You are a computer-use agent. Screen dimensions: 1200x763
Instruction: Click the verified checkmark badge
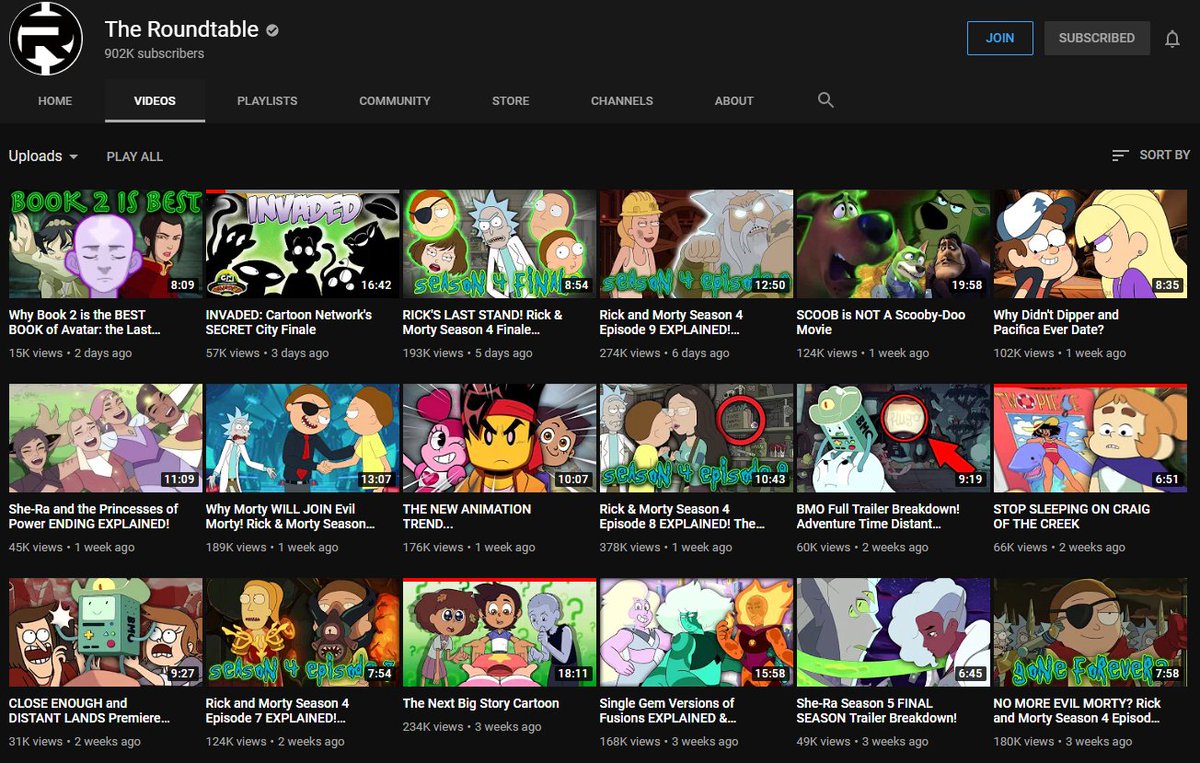coord(272,31)
